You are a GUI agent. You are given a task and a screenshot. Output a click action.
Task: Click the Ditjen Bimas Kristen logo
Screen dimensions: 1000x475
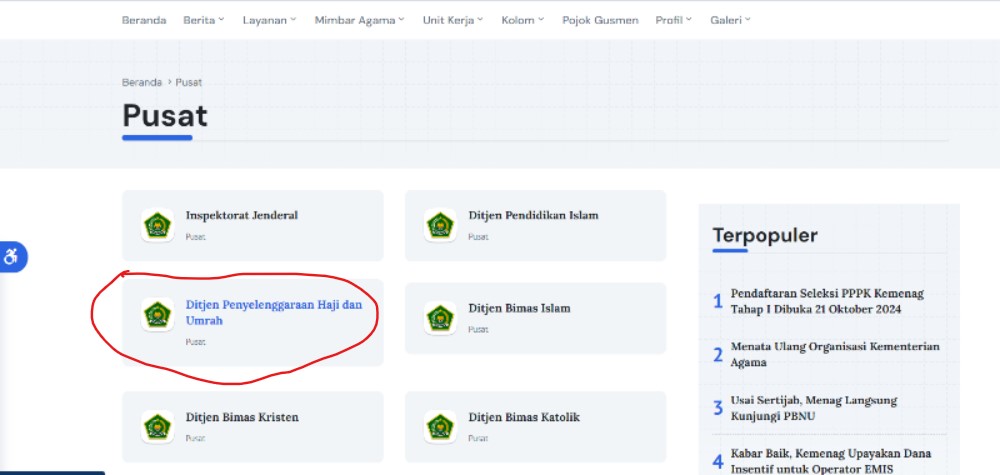coord(158,427)
